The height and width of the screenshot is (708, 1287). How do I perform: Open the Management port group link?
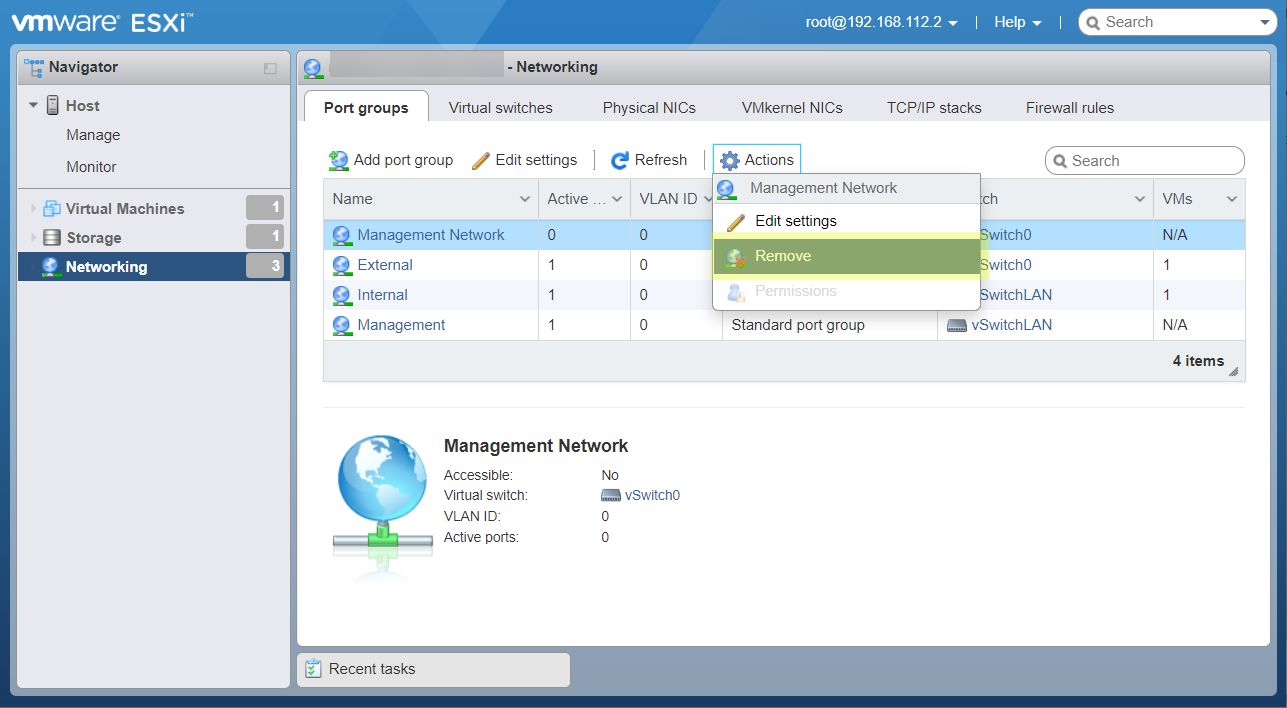(x=402, y=325)
